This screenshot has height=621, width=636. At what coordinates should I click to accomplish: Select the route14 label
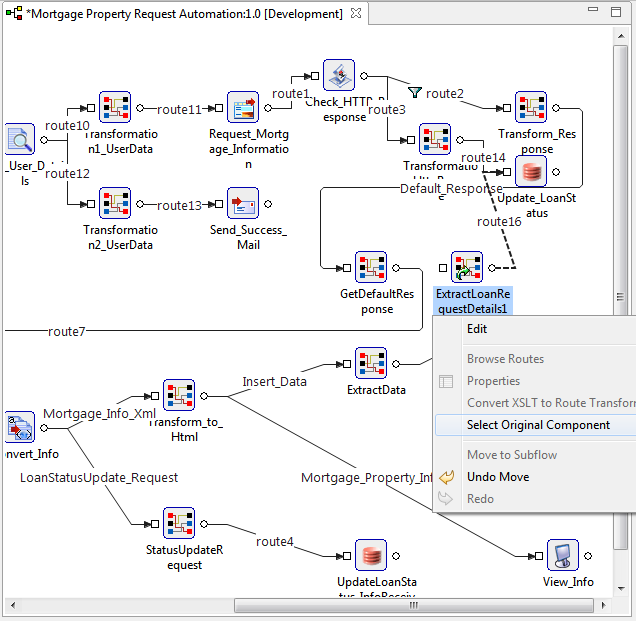483,157
